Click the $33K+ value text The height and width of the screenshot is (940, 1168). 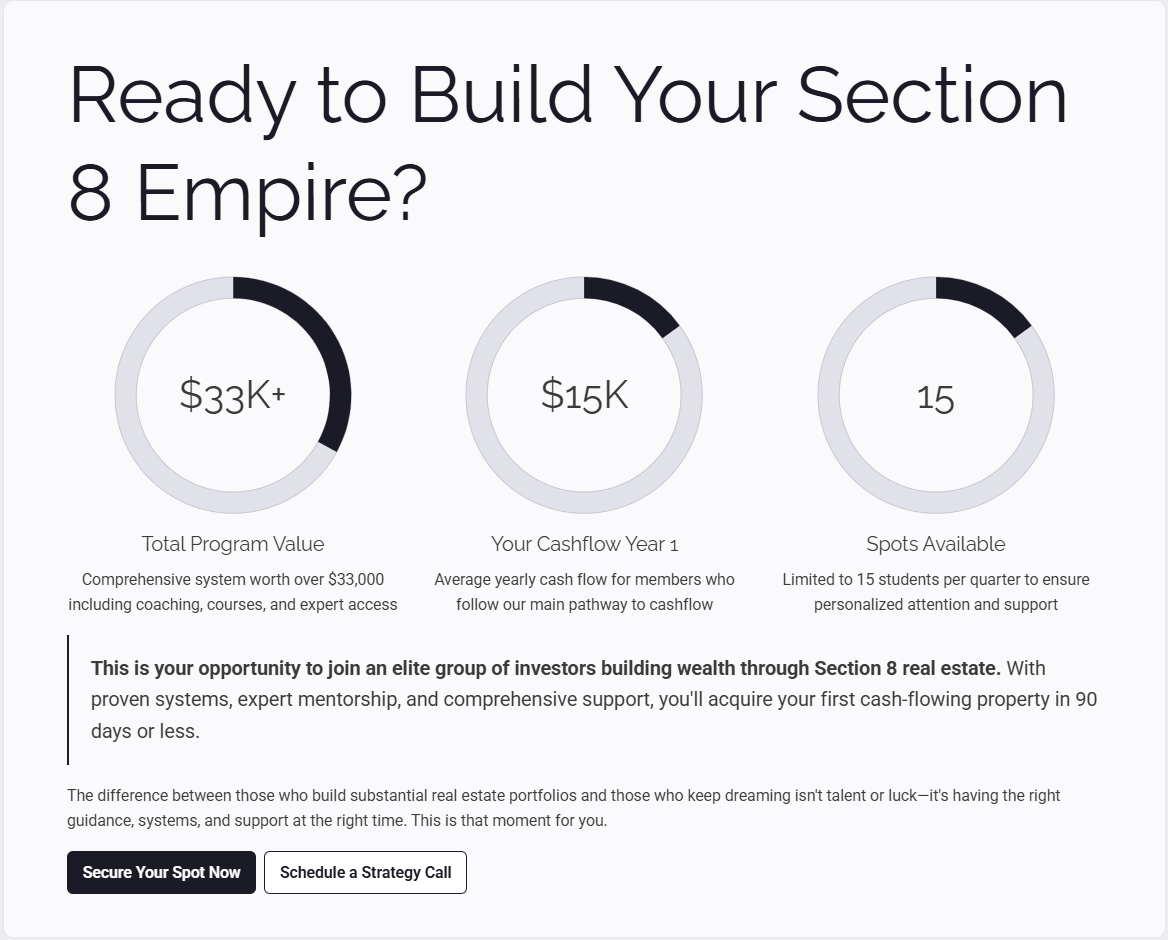click(233, 395)
